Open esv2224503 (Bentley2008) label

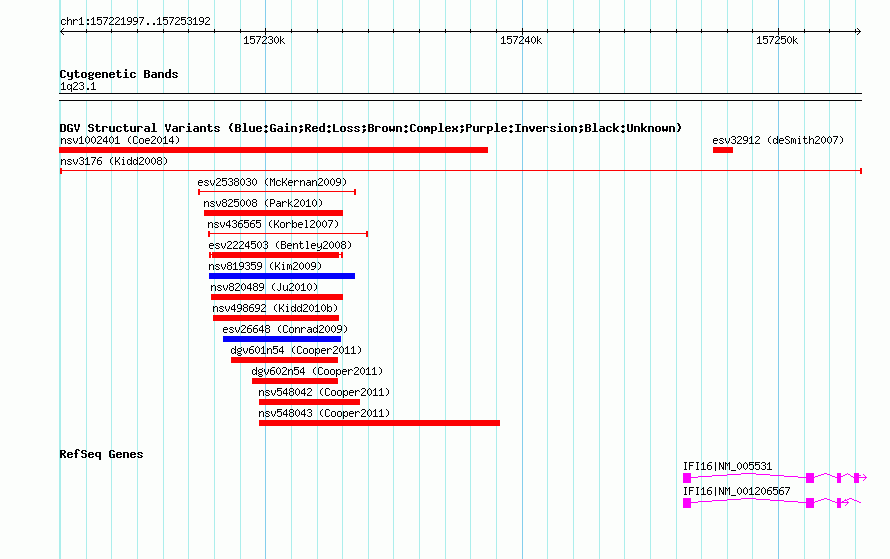[x=280, y=245]
